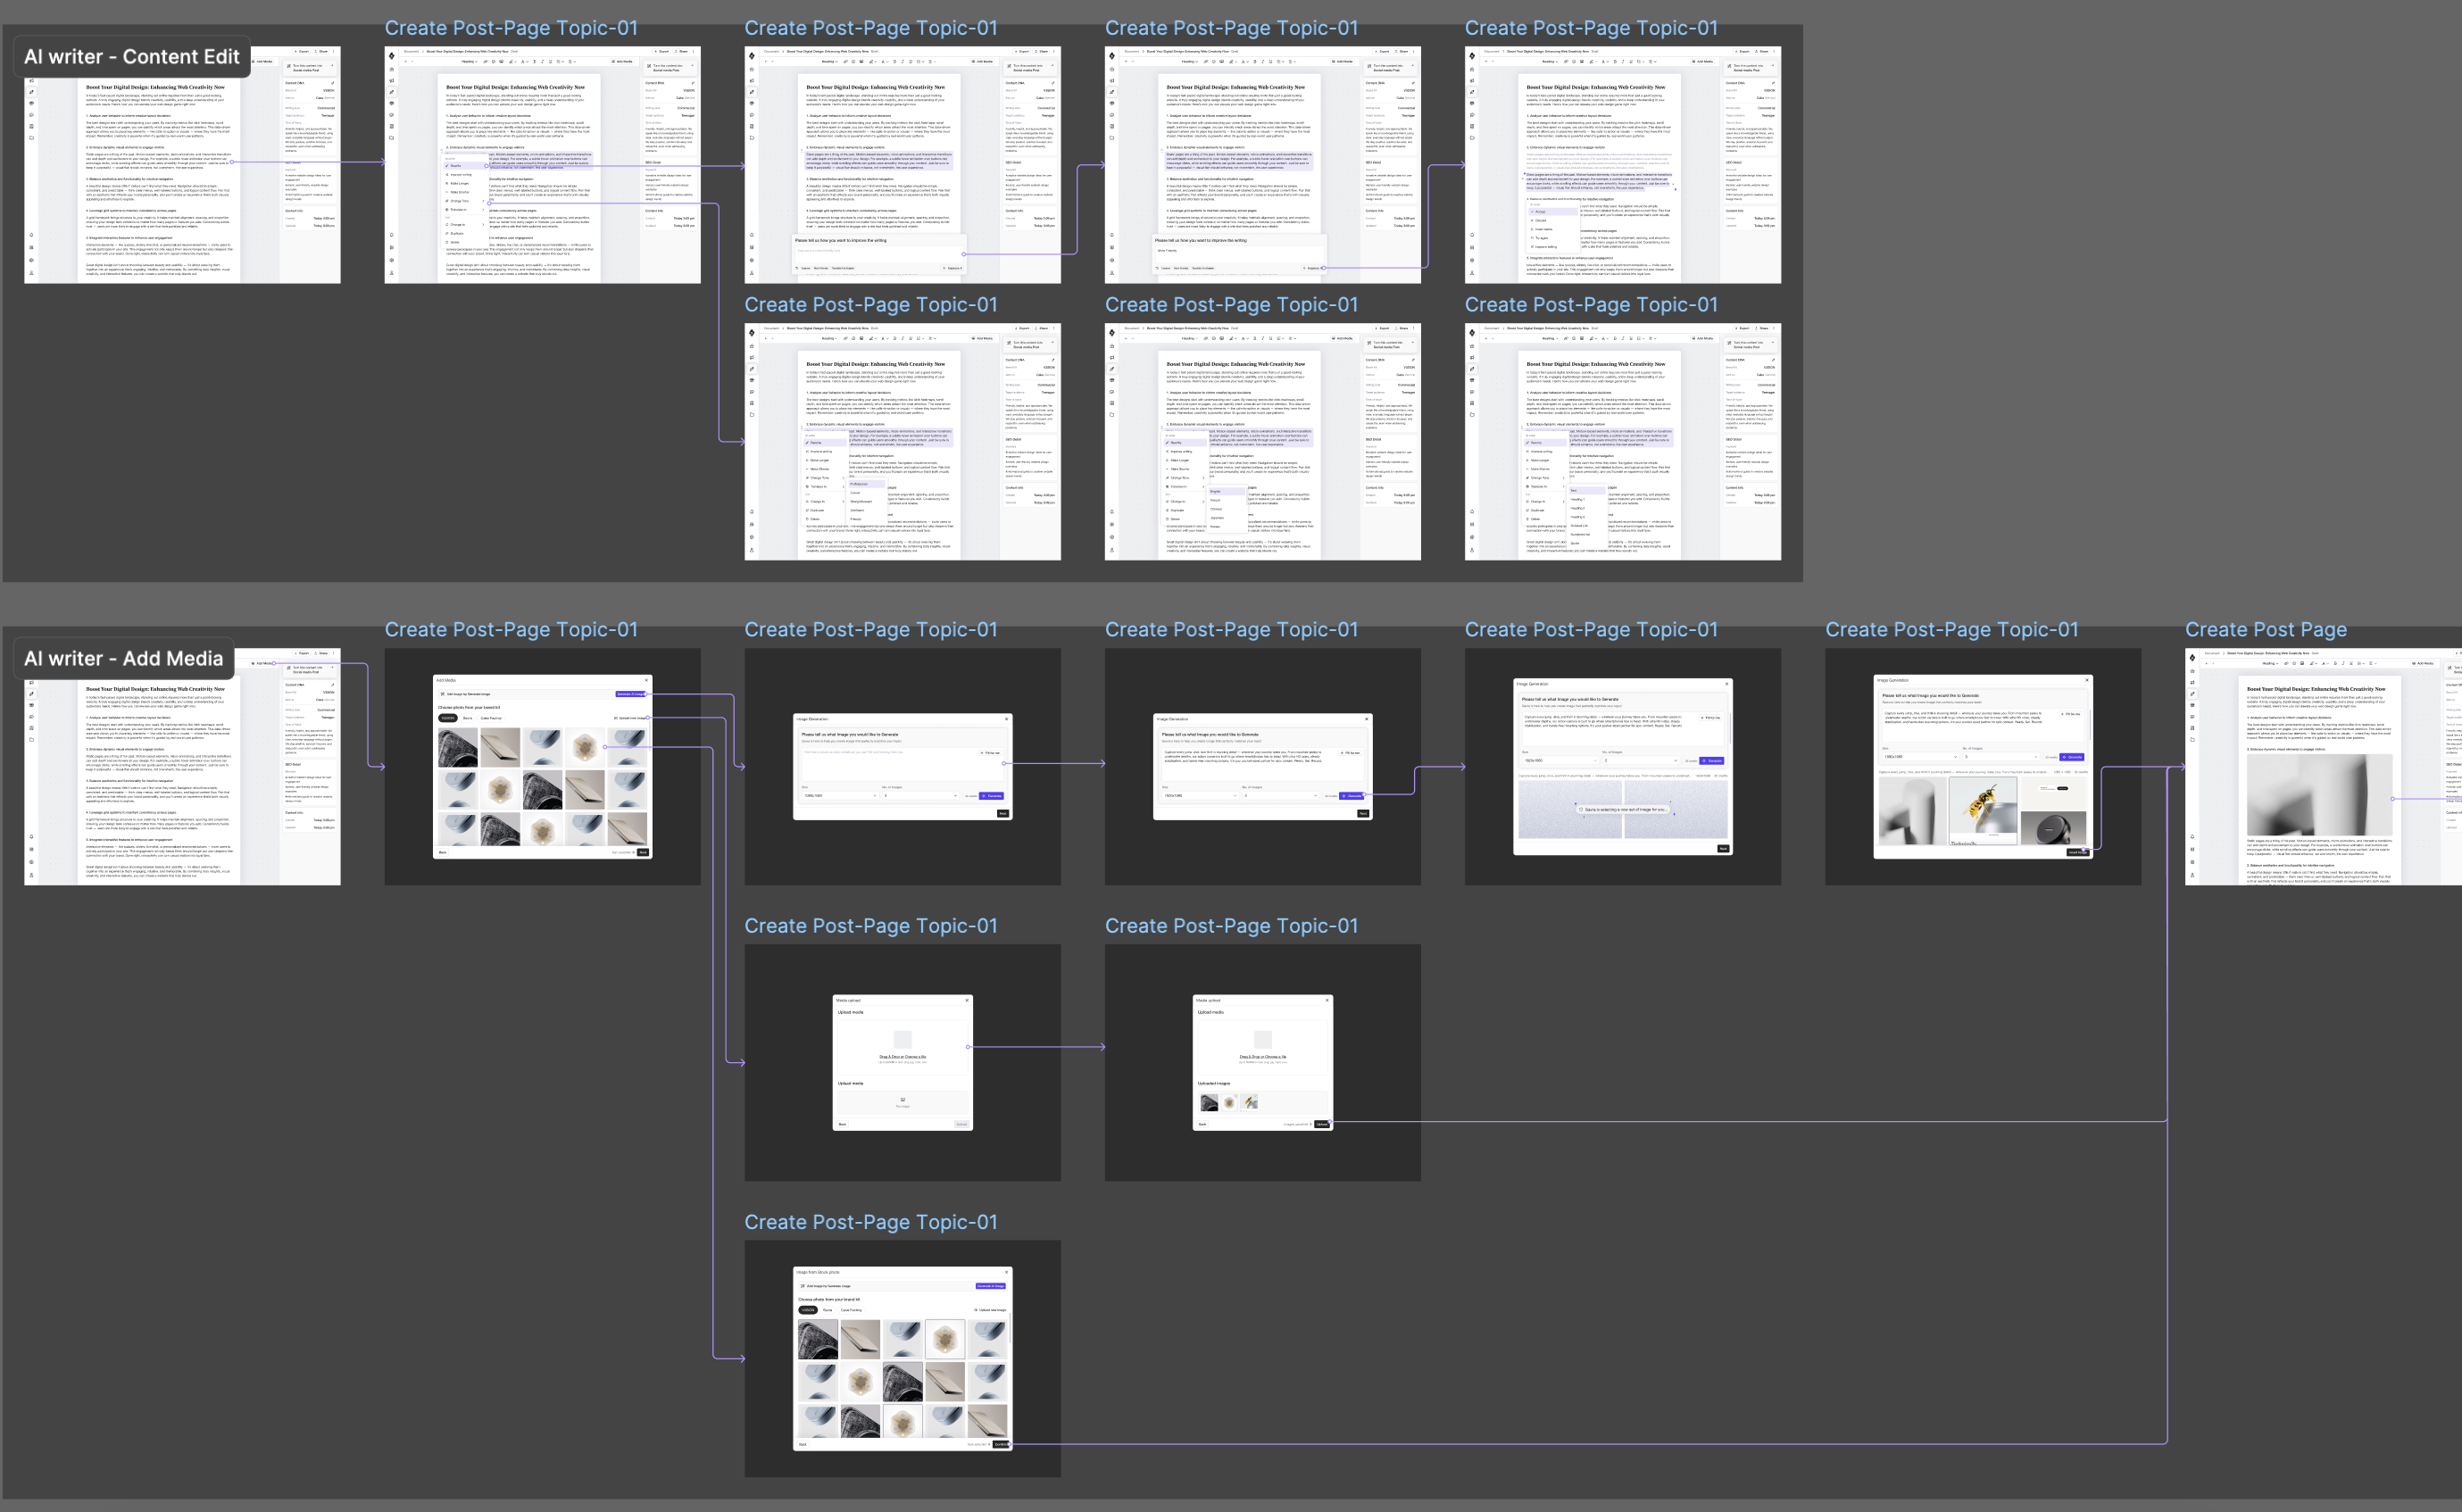Close the Media upload dialog with uploaded images
The width and height of the screenshot is (2462, 1512).
pyautogui.click(x=1327, y=1000)
